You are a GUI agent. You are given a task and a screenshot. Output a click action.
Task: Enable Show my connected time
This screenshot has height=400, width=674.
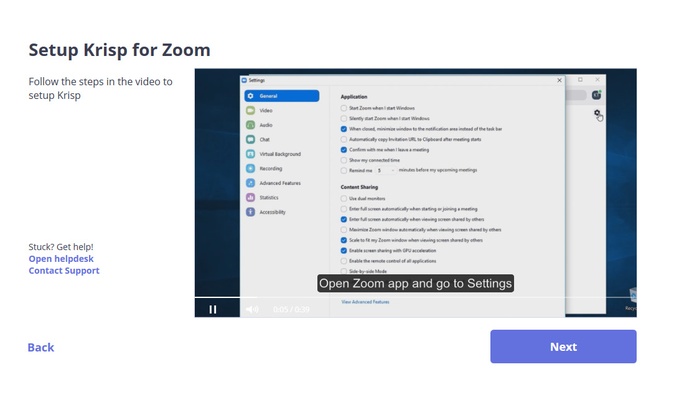343,160
